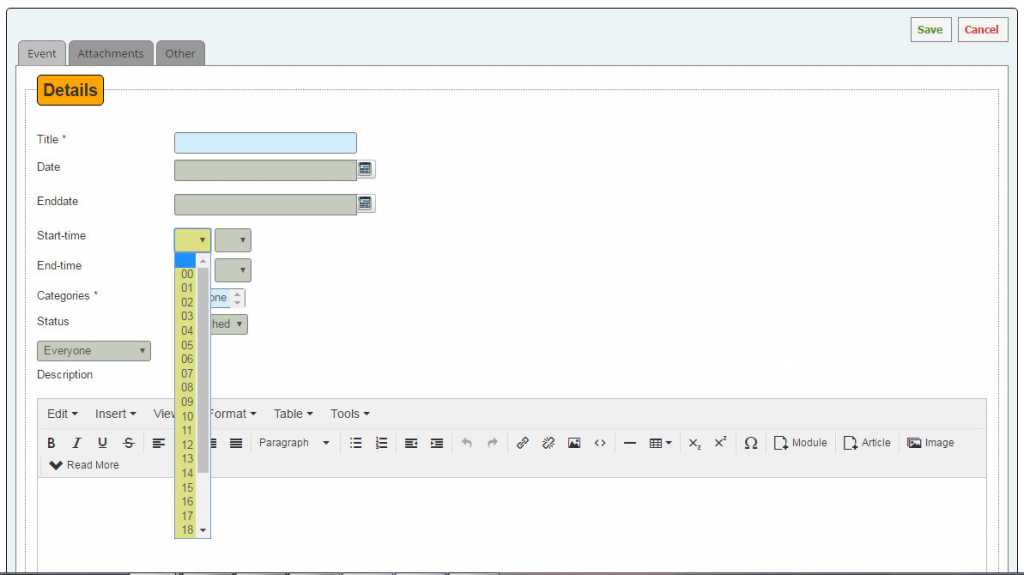The height and width of the screenshot is (575, 1024).
Task: Click the Title input field
Action: (265, 143)
